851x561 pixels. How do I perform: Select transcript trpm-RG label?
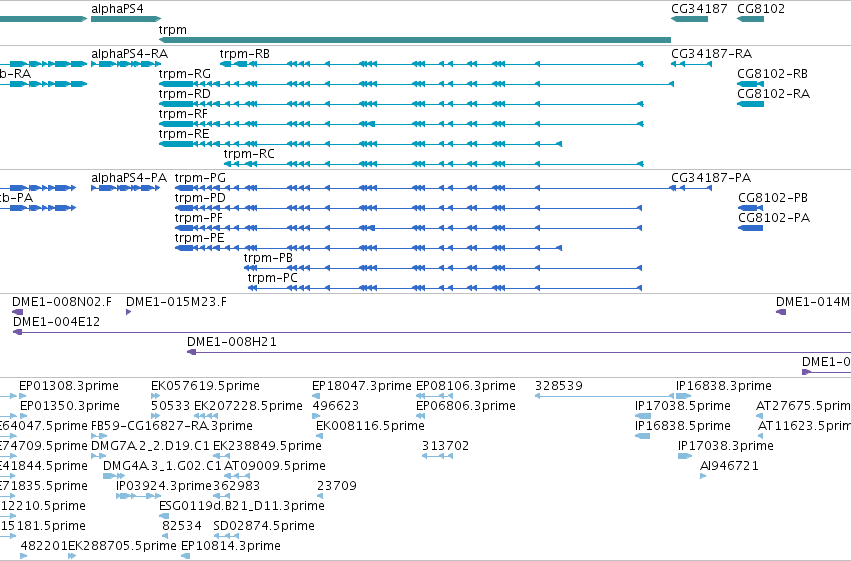coord(185,74)
